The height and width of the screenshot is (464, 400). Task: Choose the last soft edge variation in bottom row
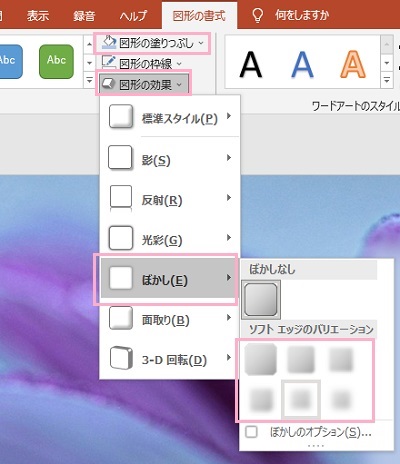[x=341, y=399]
